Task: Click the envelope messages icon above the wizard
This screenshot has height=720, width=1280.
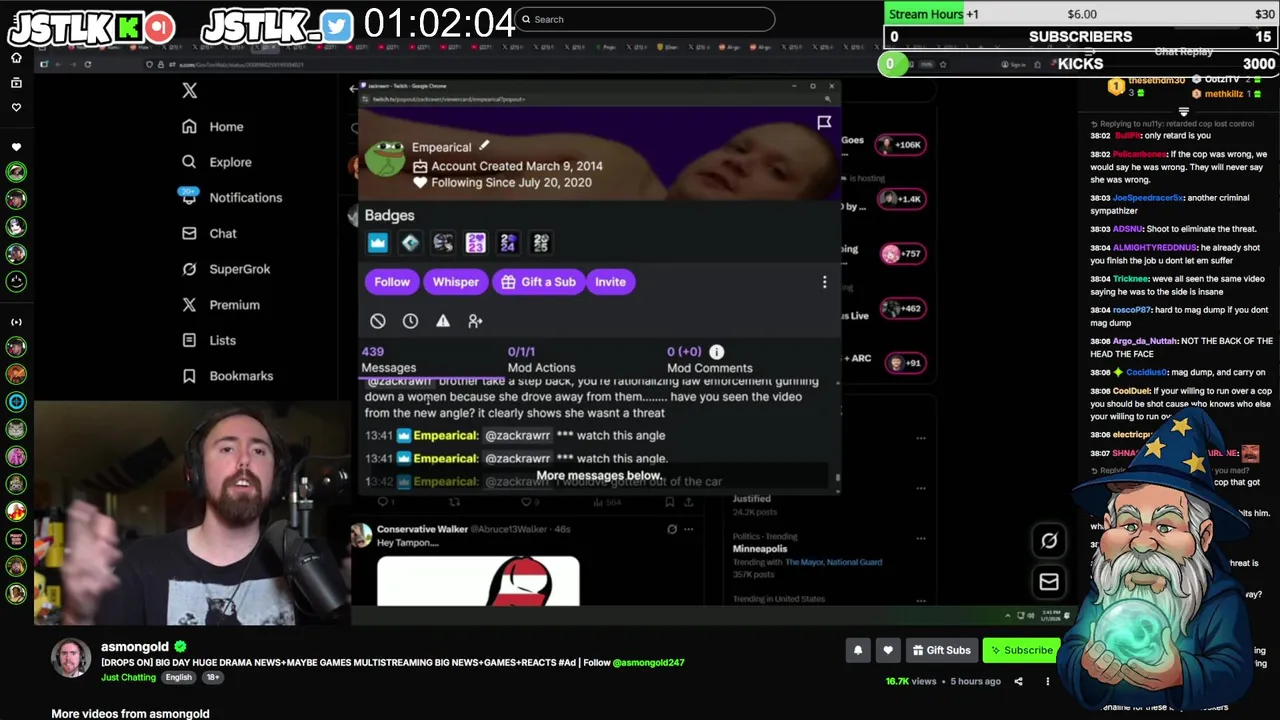Action: 1049,581
